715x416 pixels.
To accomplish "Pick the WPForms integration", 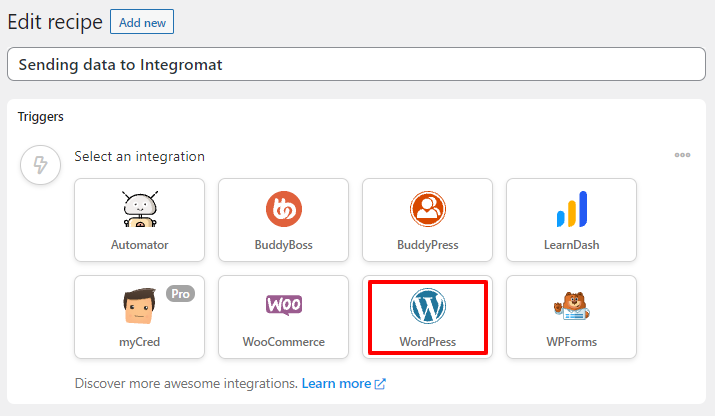I will pyautogui.click(x=571, y=317).
